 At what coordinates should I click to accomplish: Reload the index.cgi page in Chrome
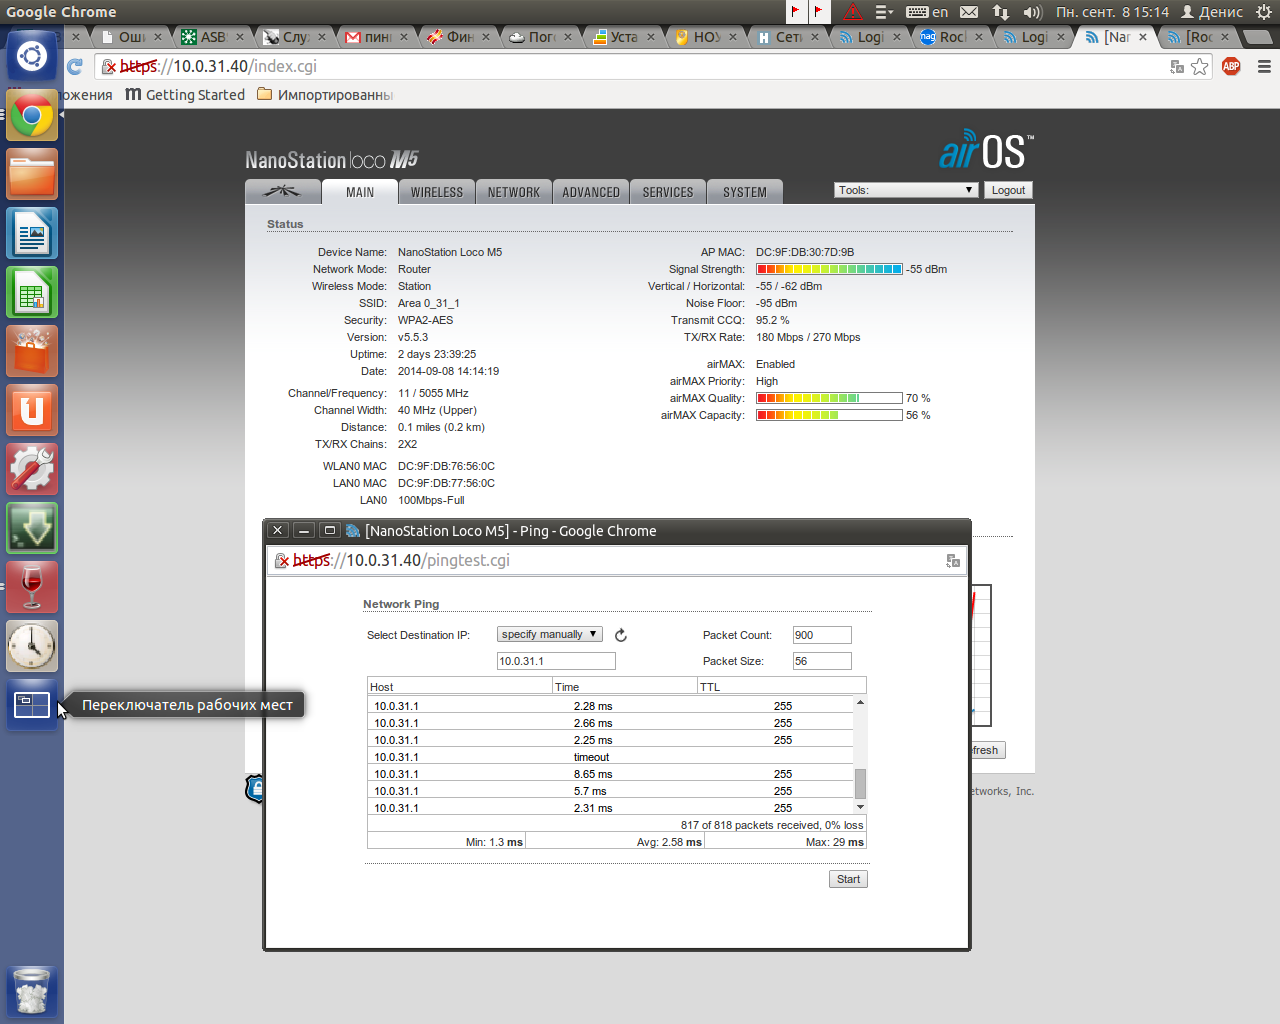75,66
